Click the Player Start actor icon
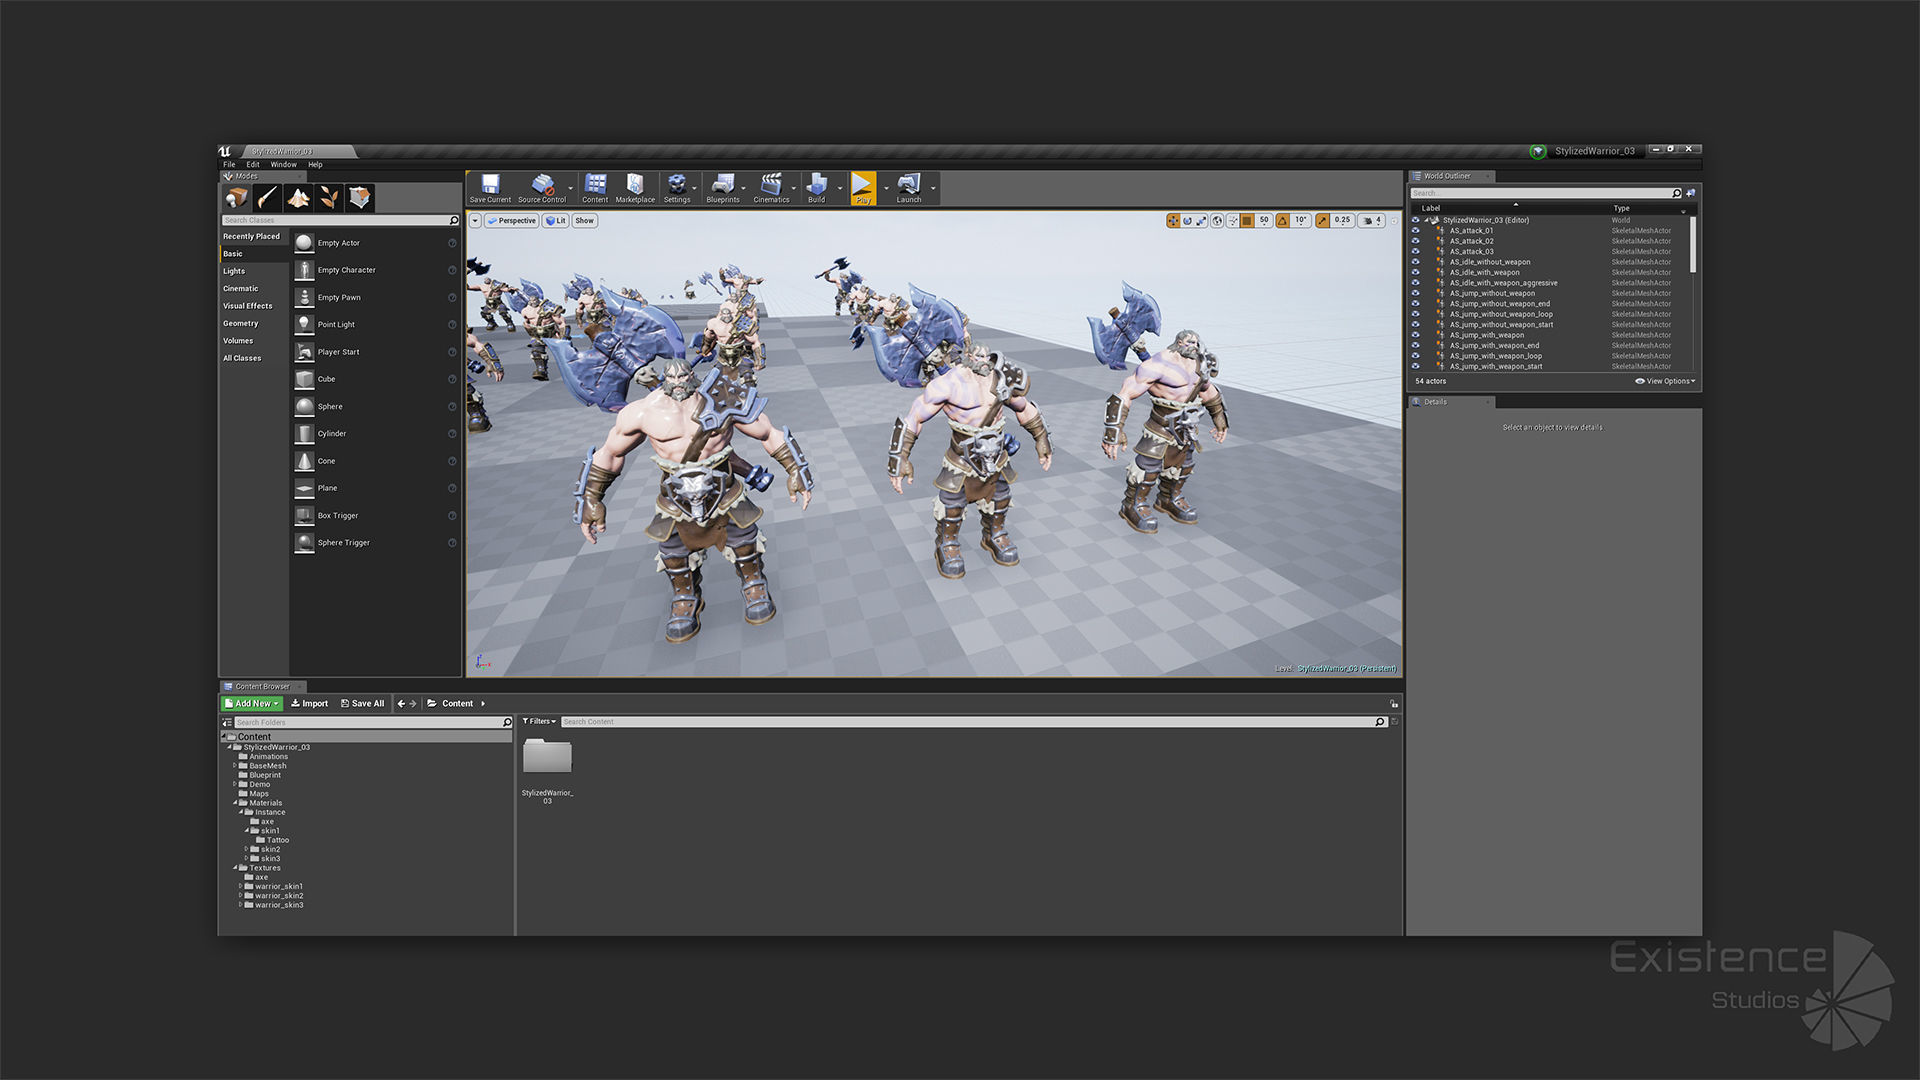Screen dimensions: 1920x1080 (304, 352)
